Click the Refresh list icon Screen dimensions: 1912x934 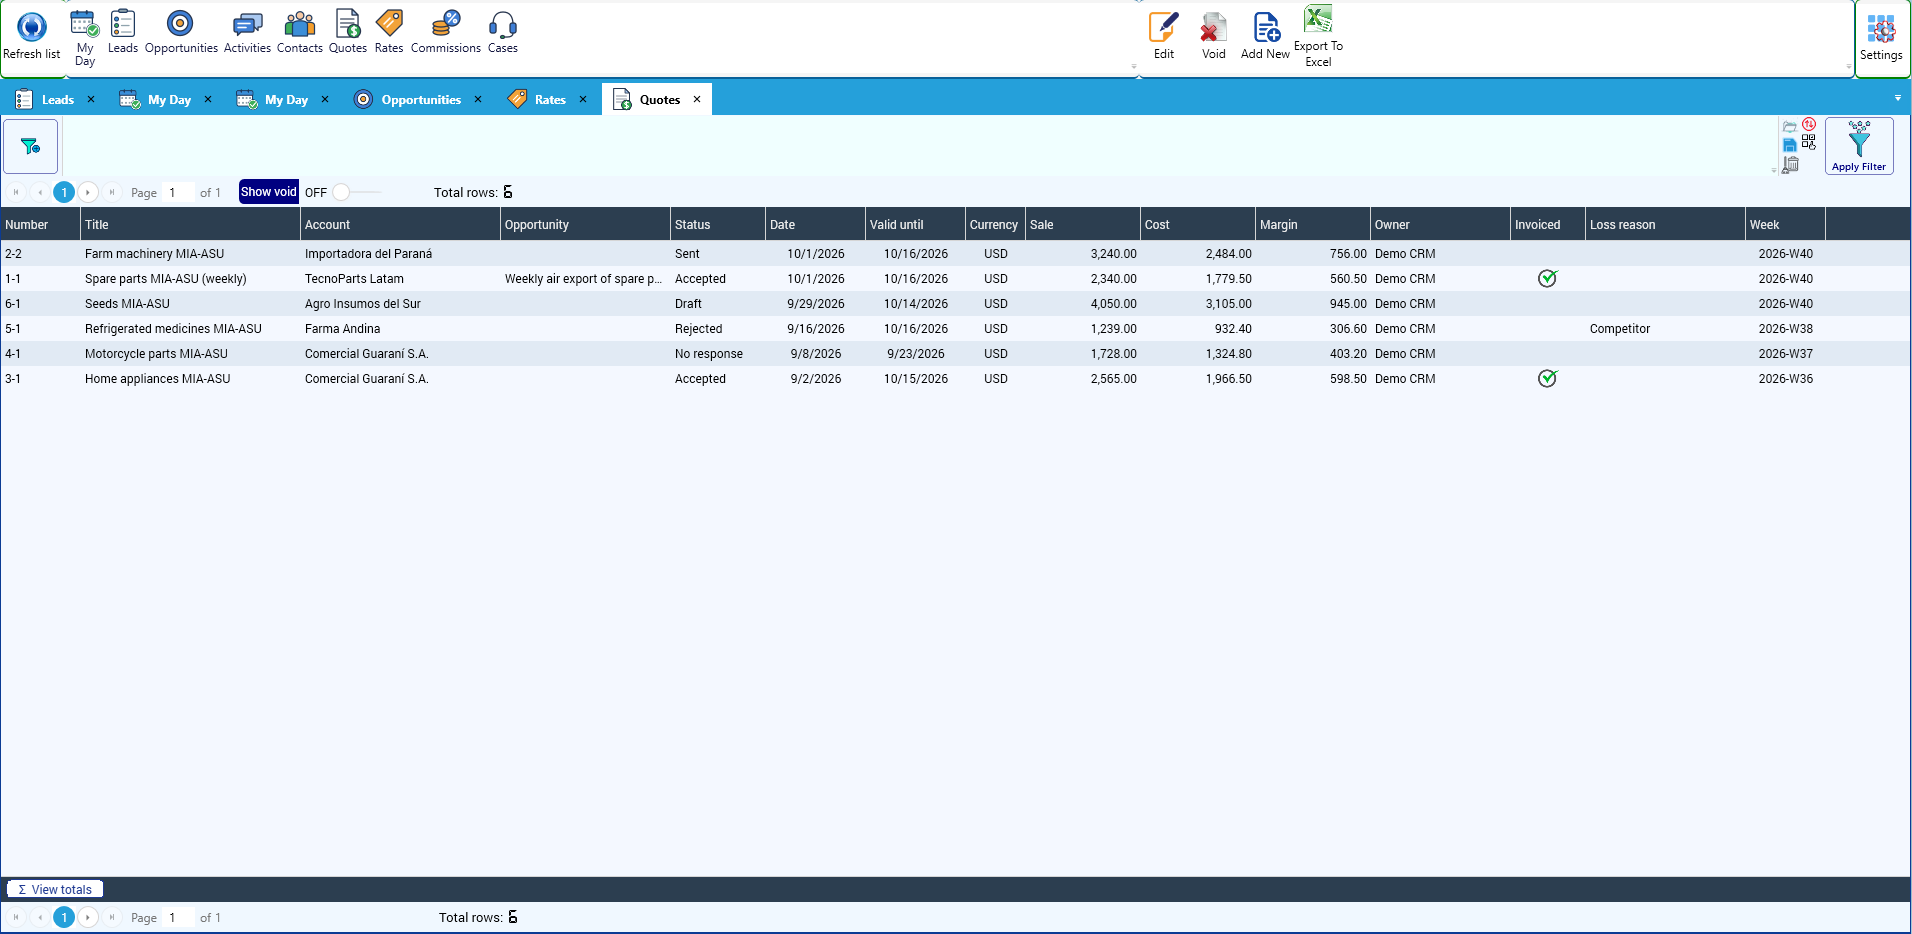[x=32, y=36]
